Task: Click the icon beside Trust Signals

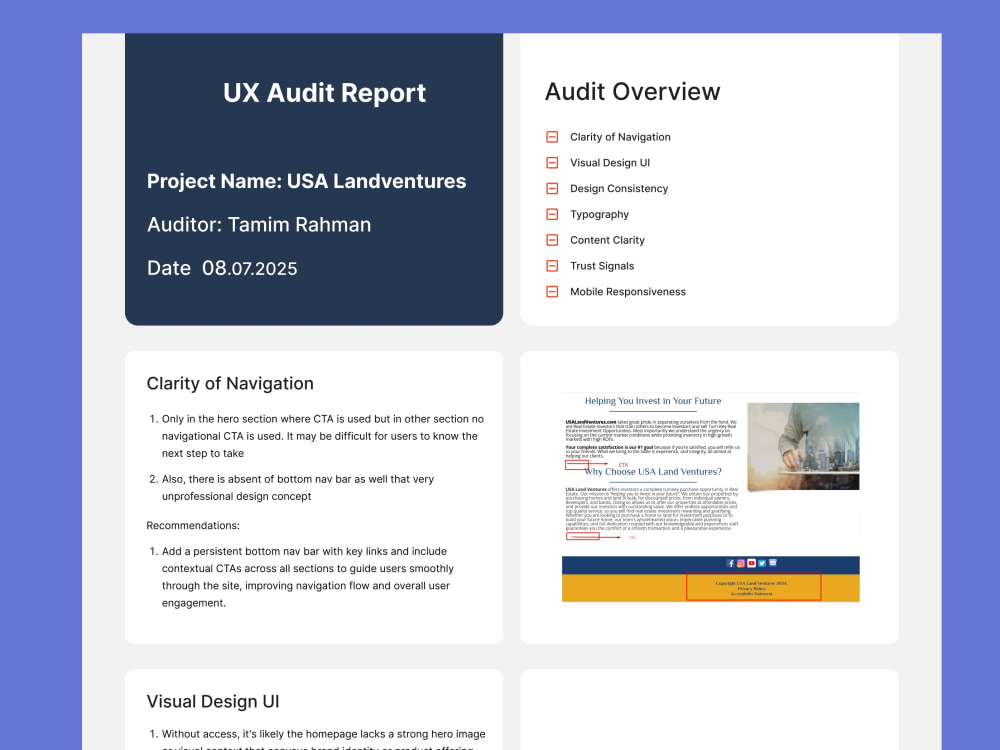Action: [552, 266]
